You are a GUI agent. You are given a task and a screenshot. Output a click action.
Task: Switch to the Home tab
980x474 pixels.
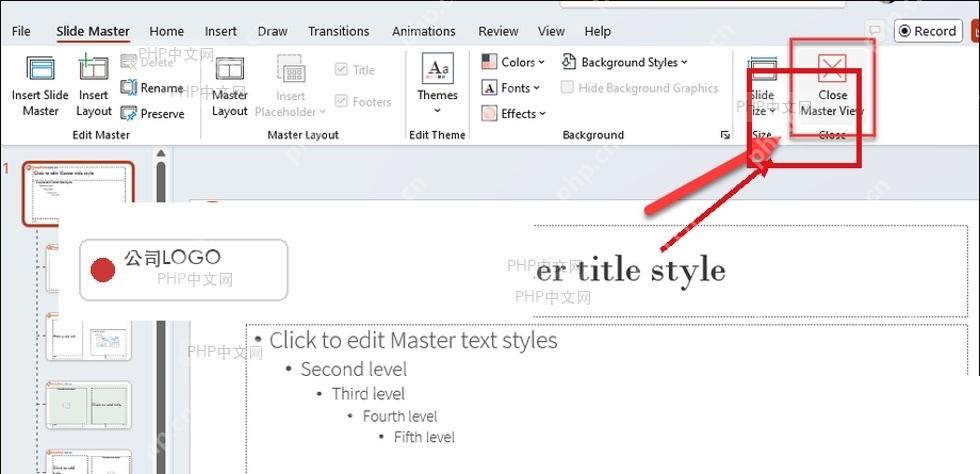point(167,31)
